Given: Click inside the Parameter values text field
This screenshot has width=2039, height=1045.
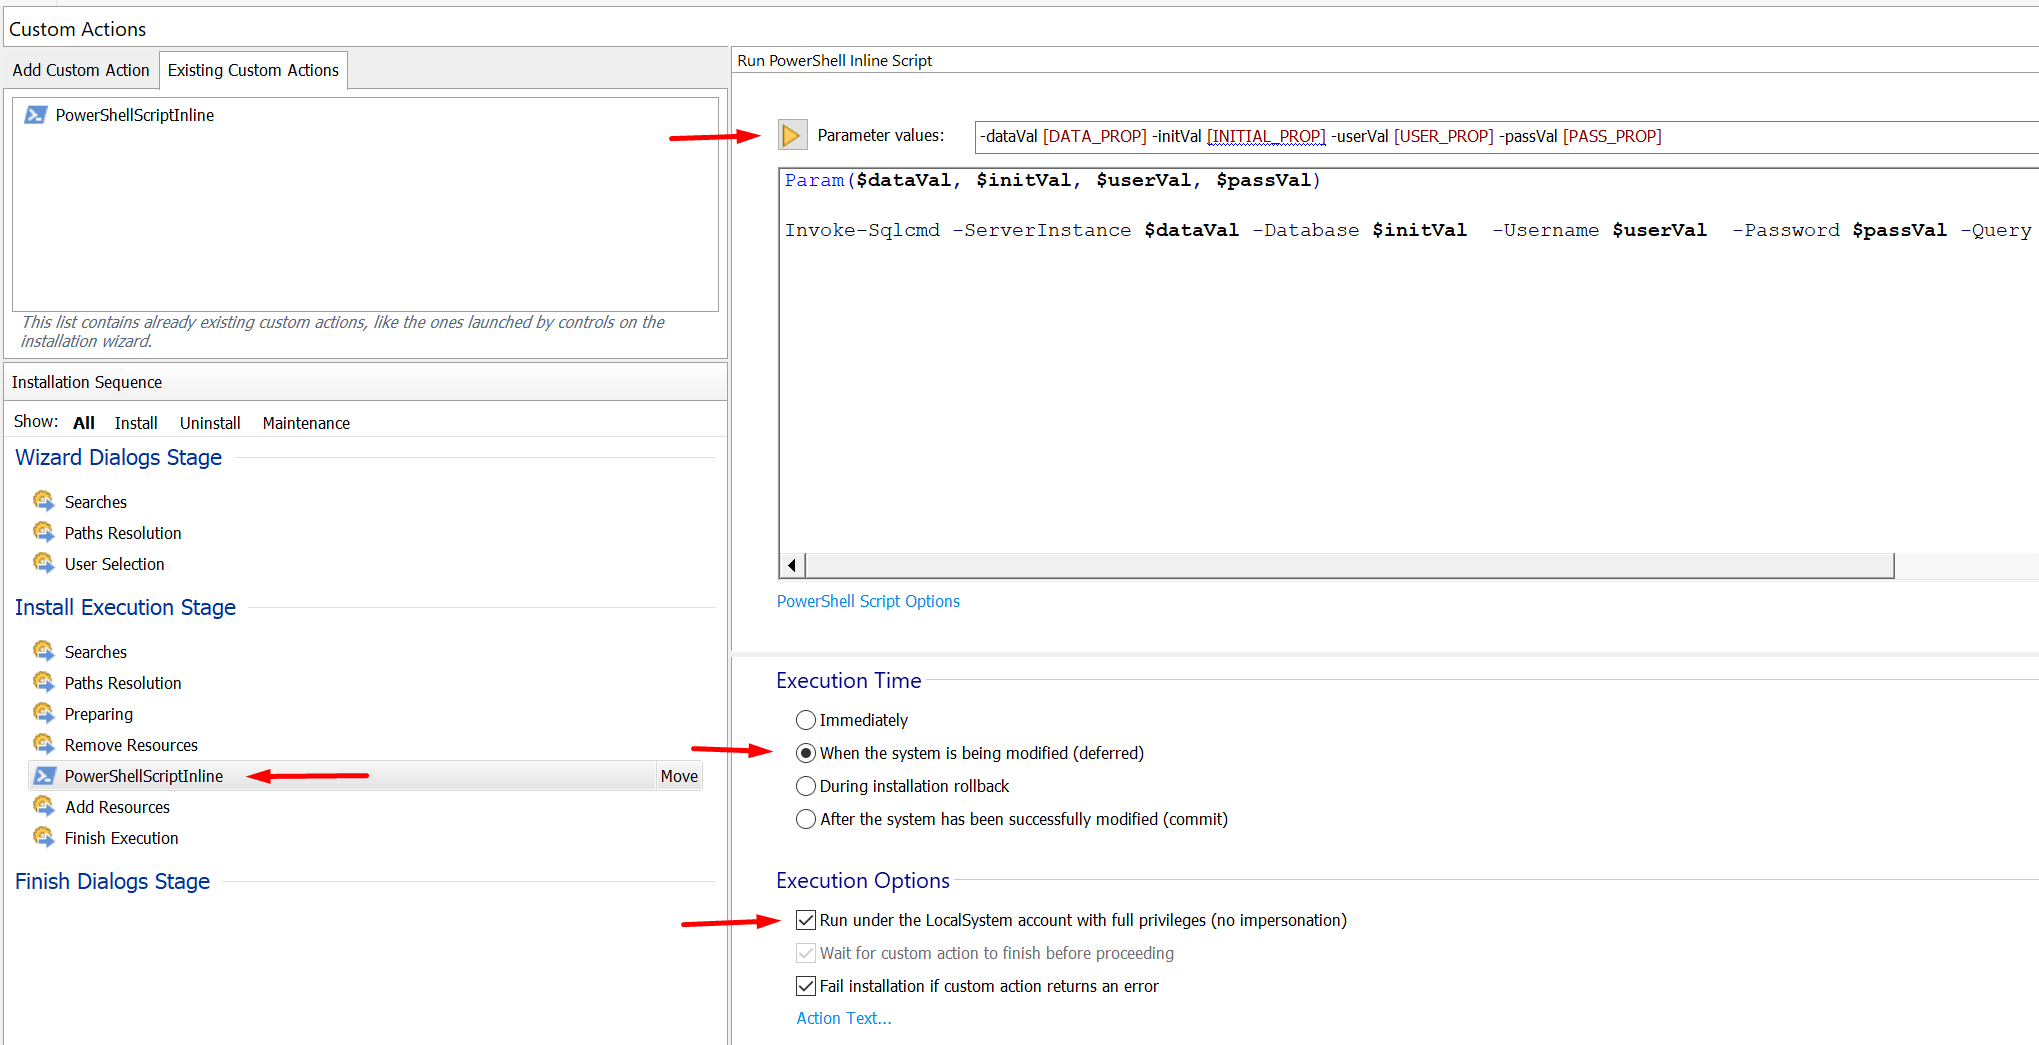Looking at the screenshot, I should [x=1800, y=137].
